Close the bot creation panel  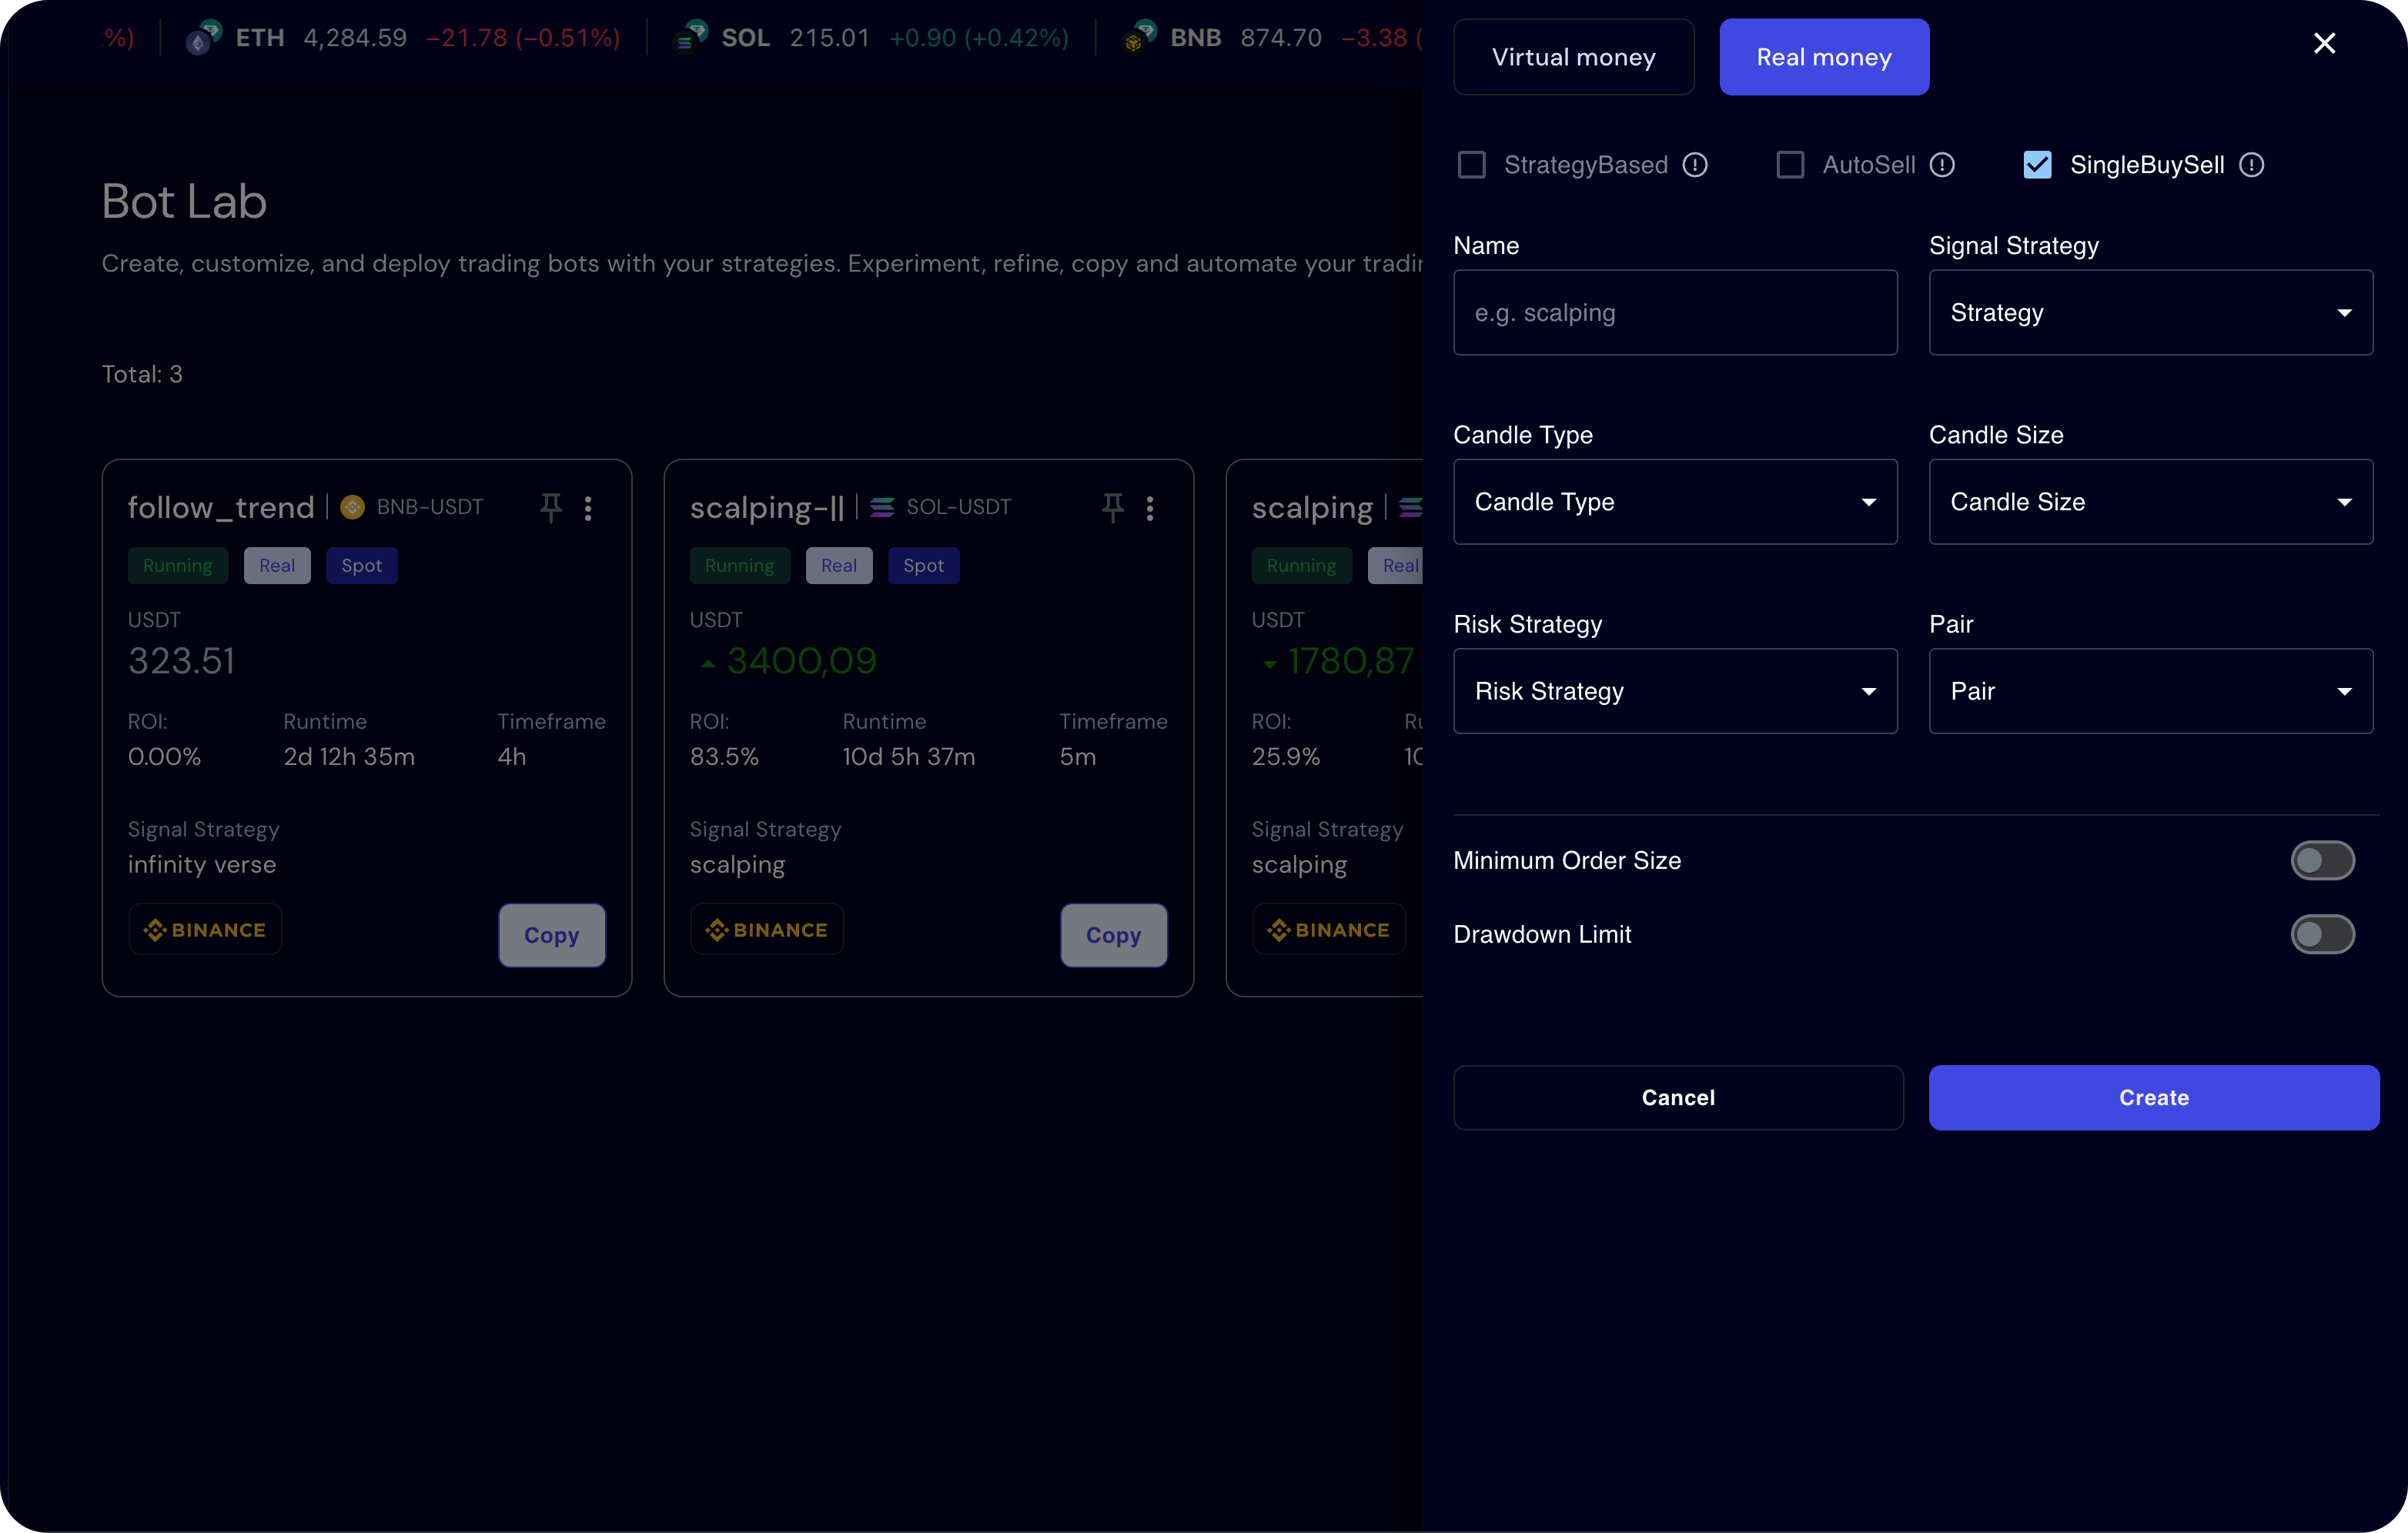tap(2324, 43)
